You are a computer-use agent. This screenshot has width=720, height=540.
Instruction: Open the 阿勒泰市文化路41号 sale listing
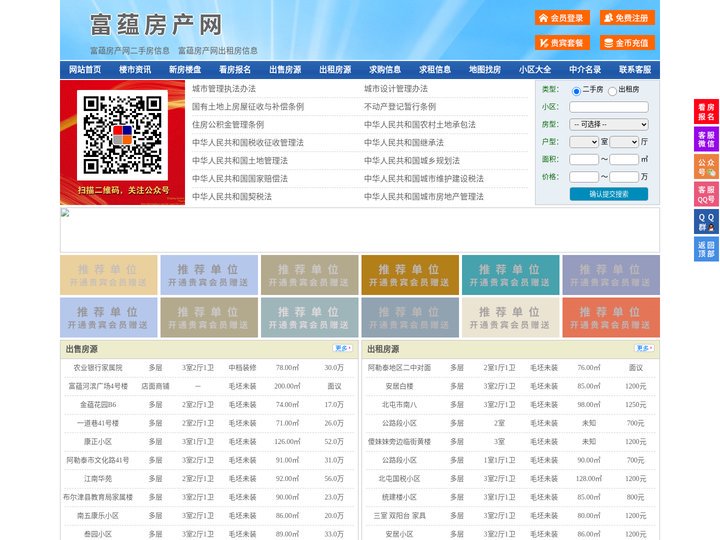[x=98, y=460]
